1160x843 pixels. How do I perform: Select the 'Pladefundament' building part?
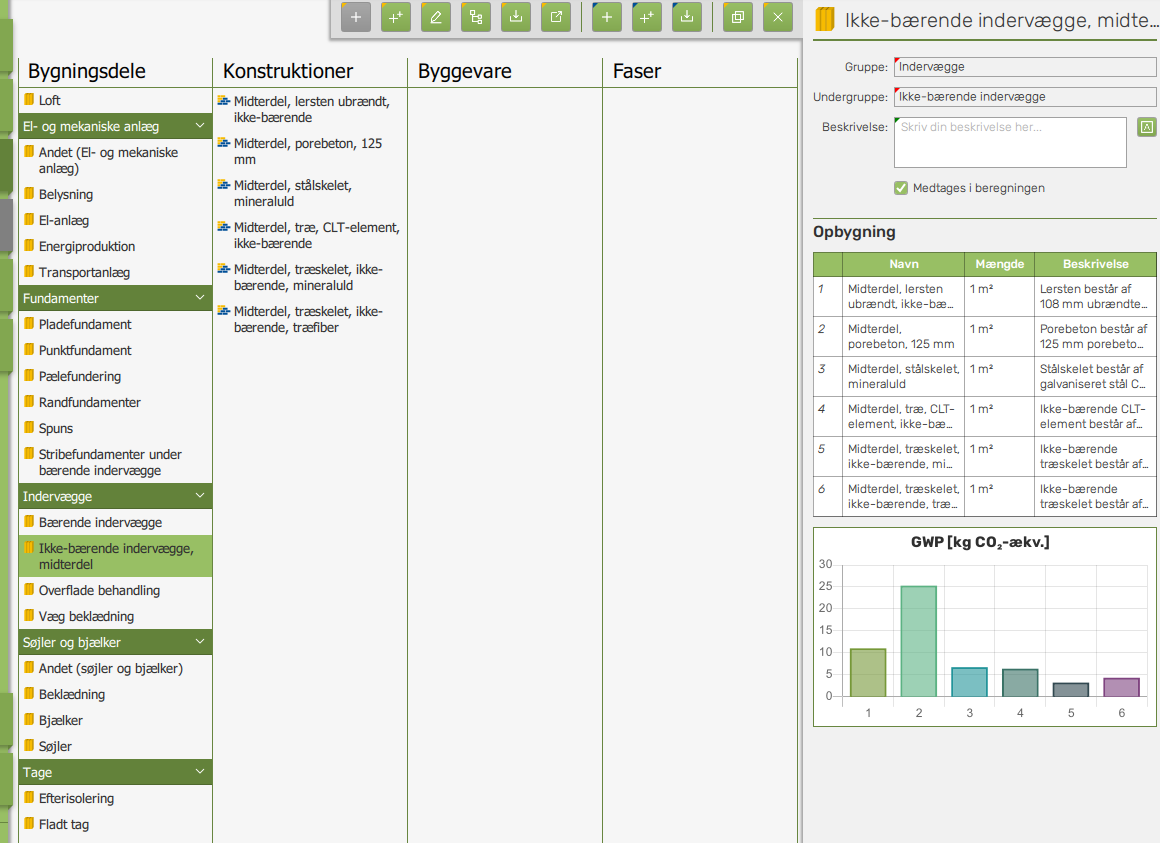85,324
